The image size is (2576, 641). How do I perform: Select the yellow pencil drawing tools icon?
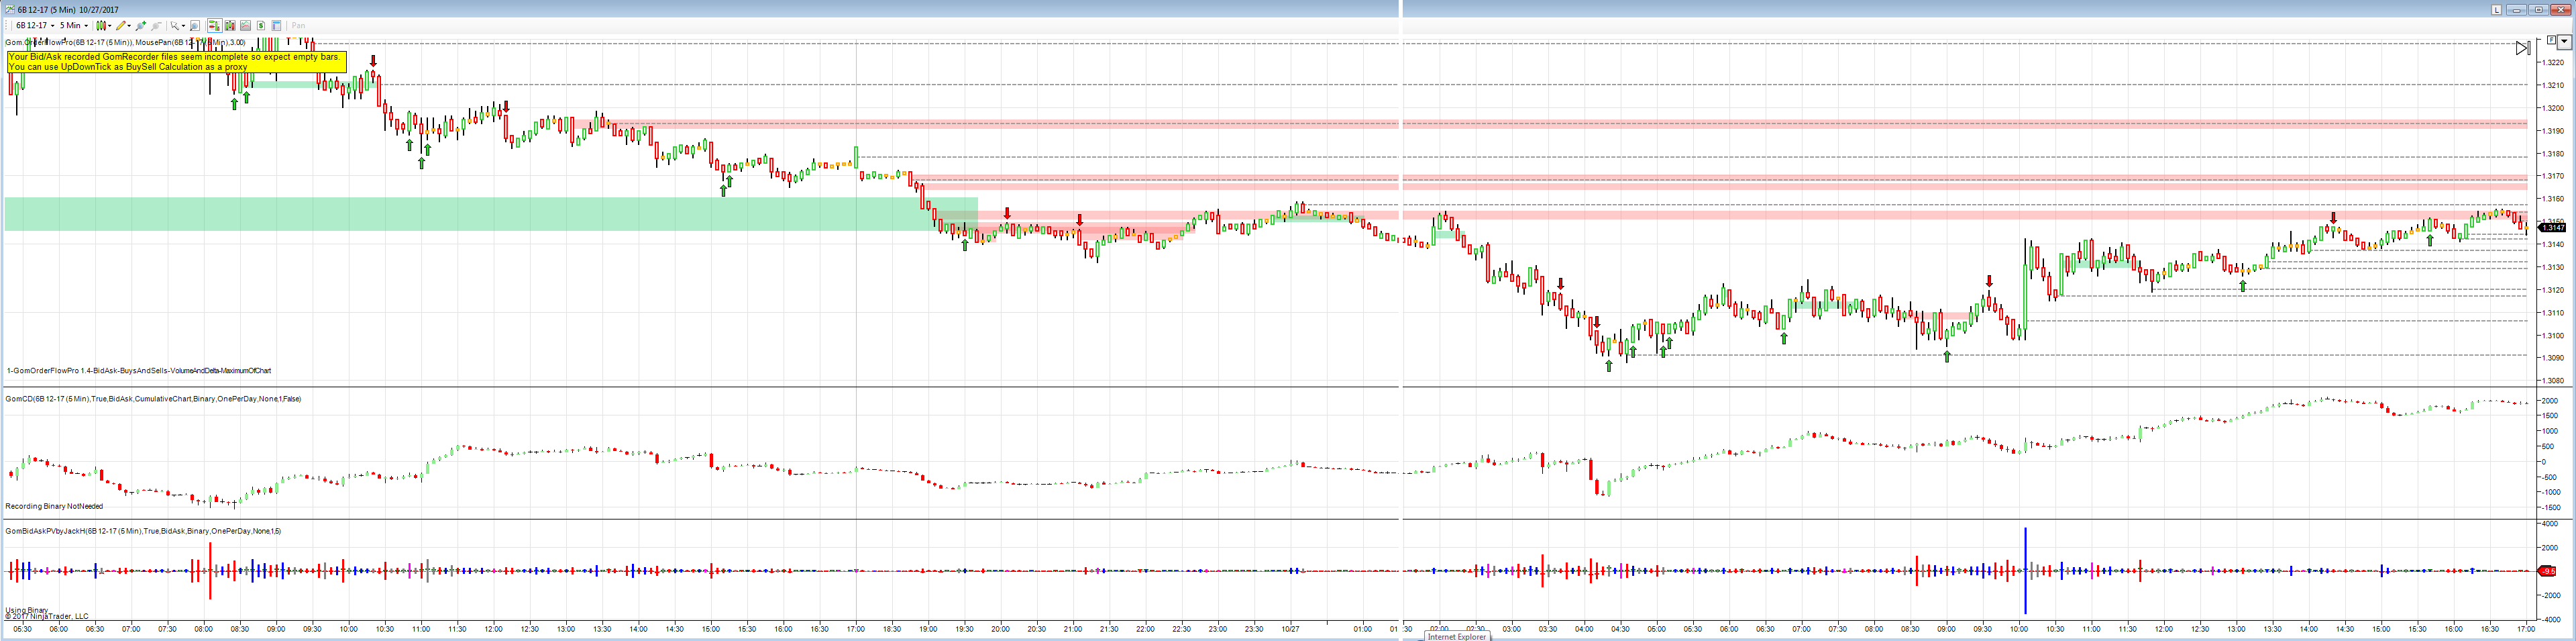point(121,25)
